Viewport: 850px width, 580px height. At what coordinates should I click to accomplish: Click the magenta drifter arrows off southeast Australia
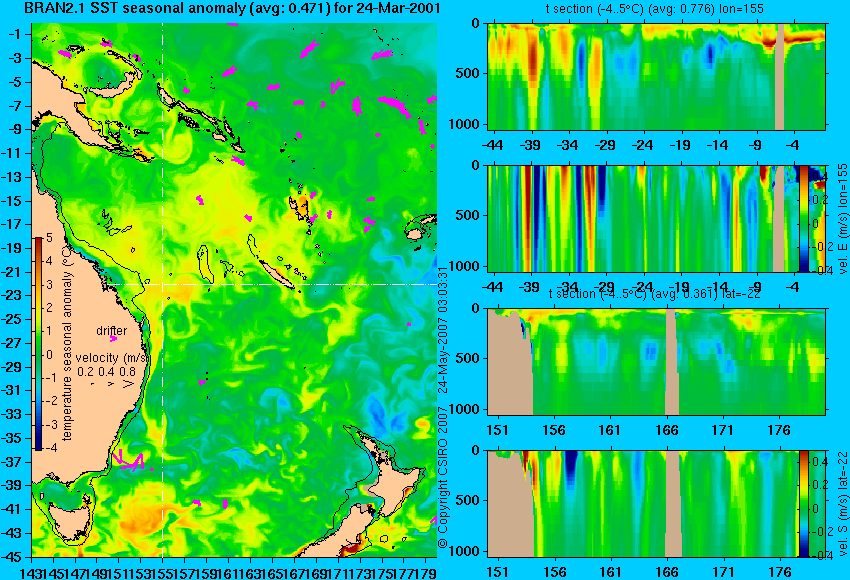(x=128, y=461)
